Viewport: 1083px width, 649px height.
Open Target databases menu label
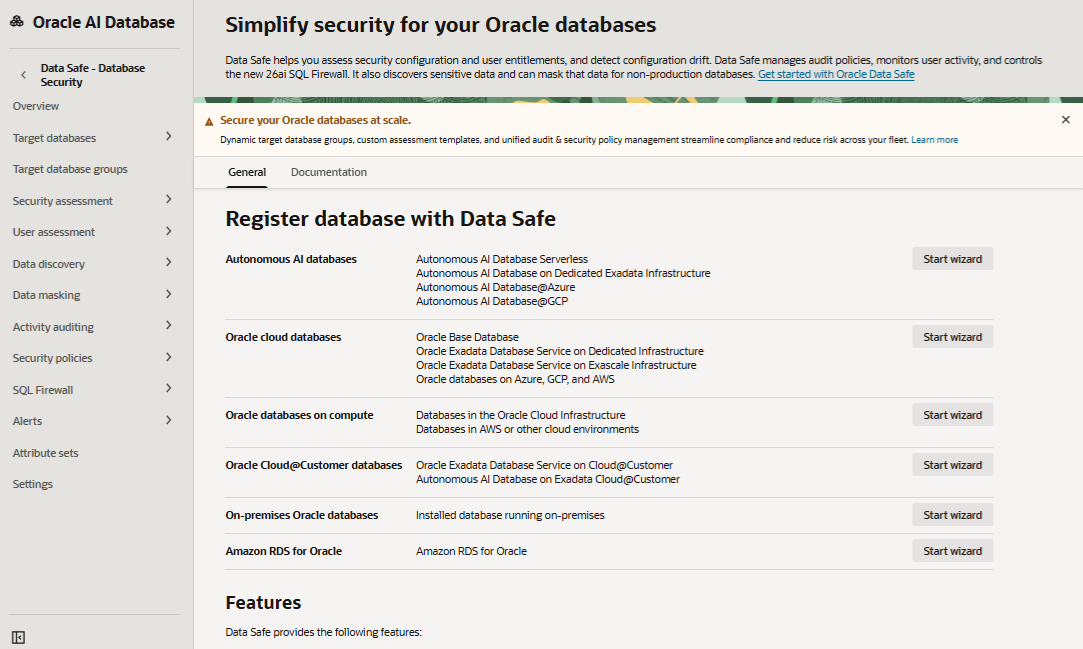[x=55, y=138]
